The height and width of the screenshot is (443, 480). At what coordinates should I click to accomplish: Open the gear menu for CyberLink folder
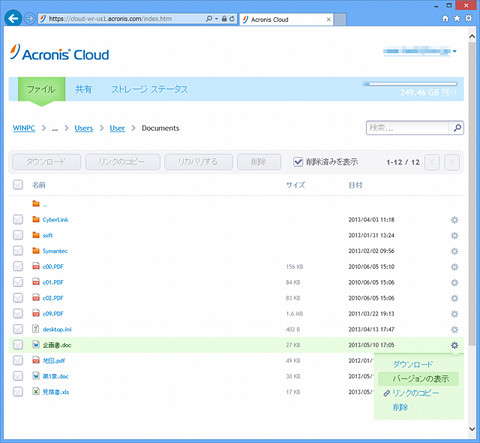tap(454, 220)
